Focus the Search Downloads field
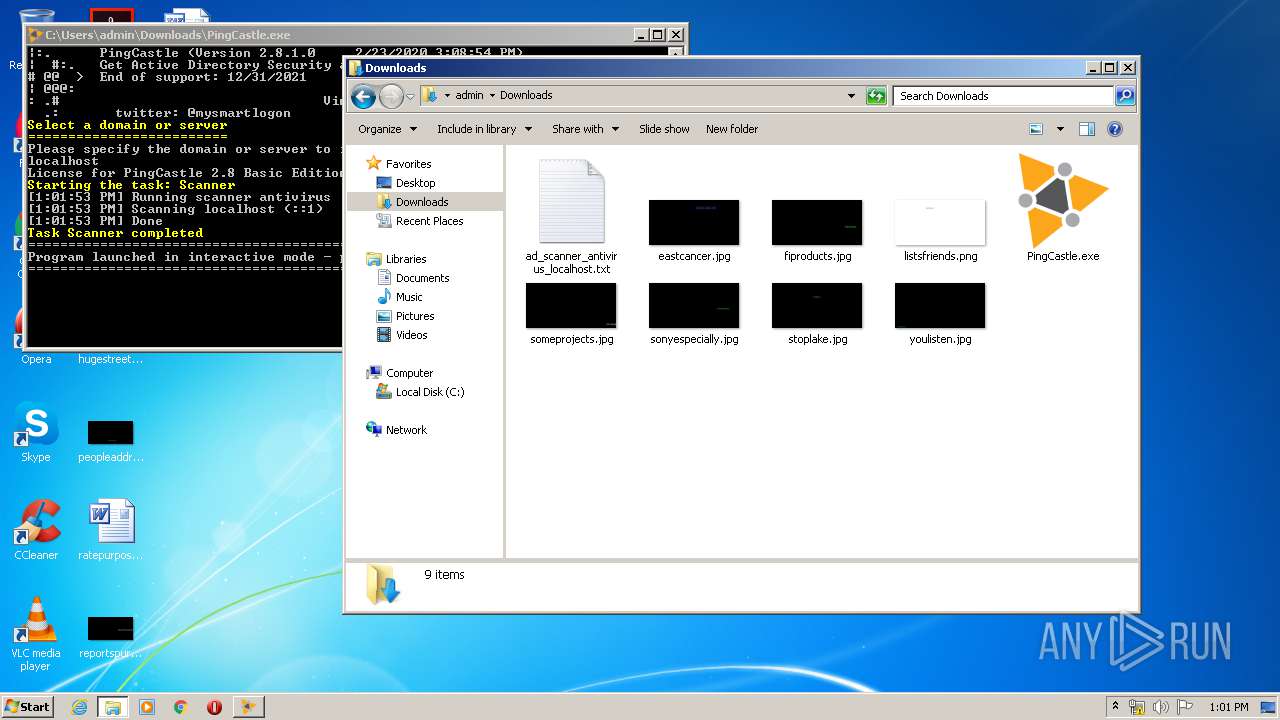Viewport: 1280px width, 720px height. pyautogui.click(x=1003, y=96)
